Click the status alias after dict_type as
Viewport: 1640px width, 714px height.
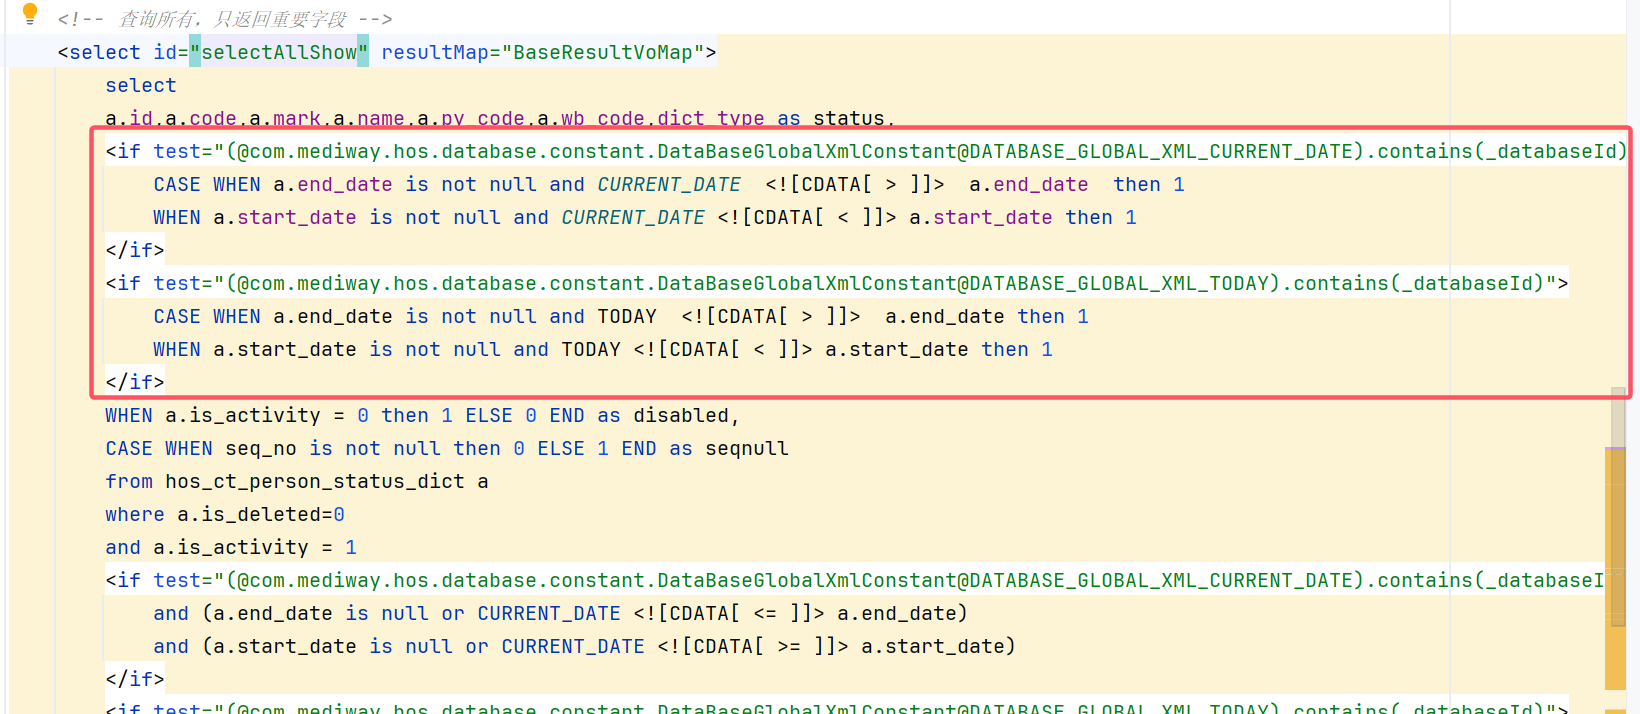pos(848,118)
